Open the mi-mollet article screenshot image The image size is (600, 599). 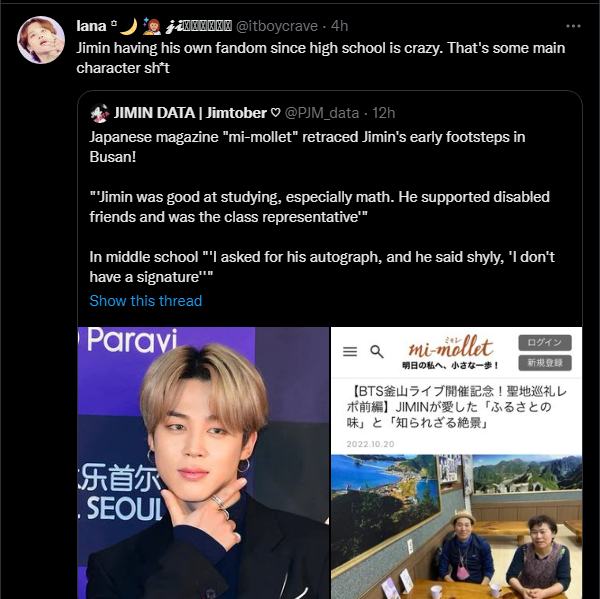457,463
